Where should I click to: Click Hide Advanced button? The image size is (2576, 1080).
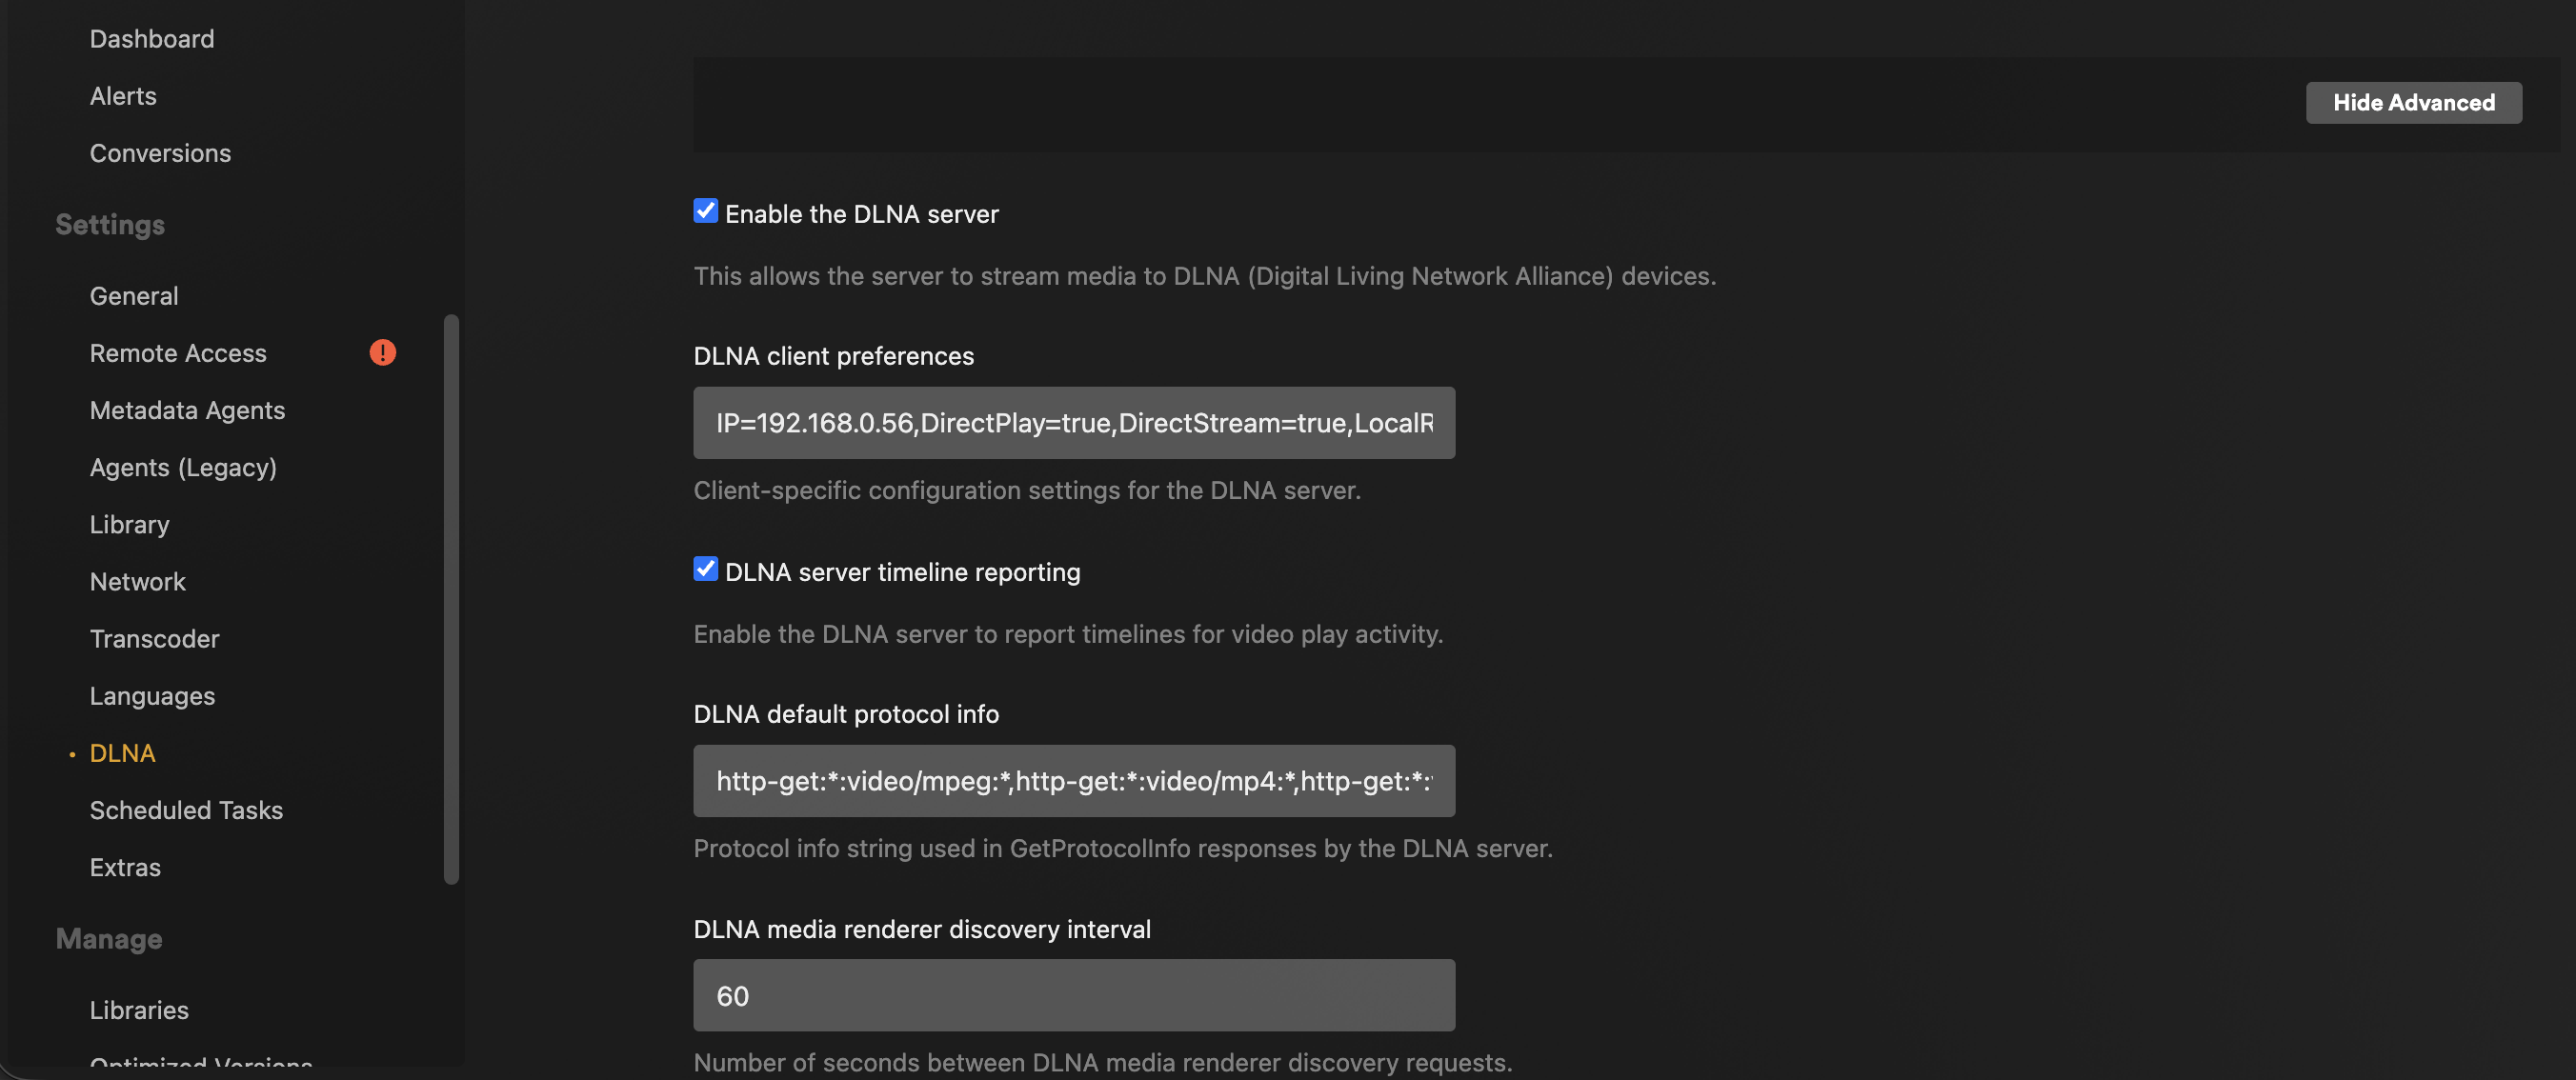2413,102
